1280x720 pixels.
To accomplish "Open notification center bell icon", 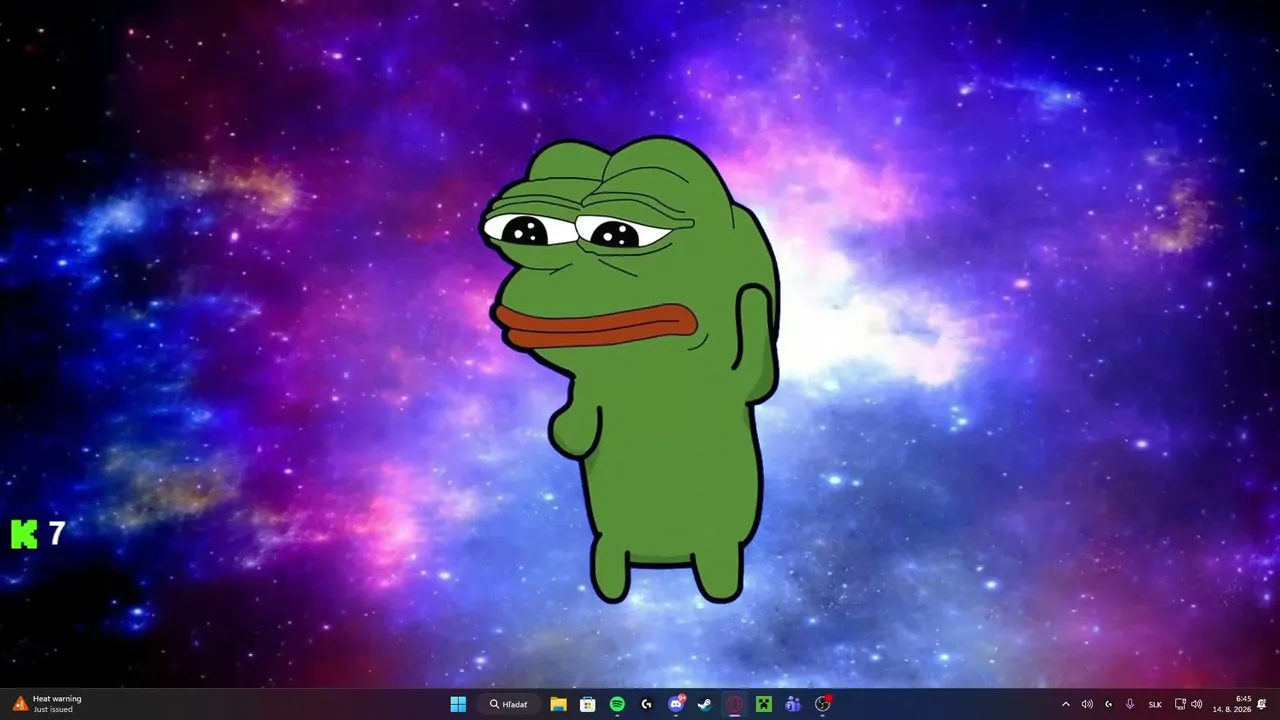I will [1262, 704].
